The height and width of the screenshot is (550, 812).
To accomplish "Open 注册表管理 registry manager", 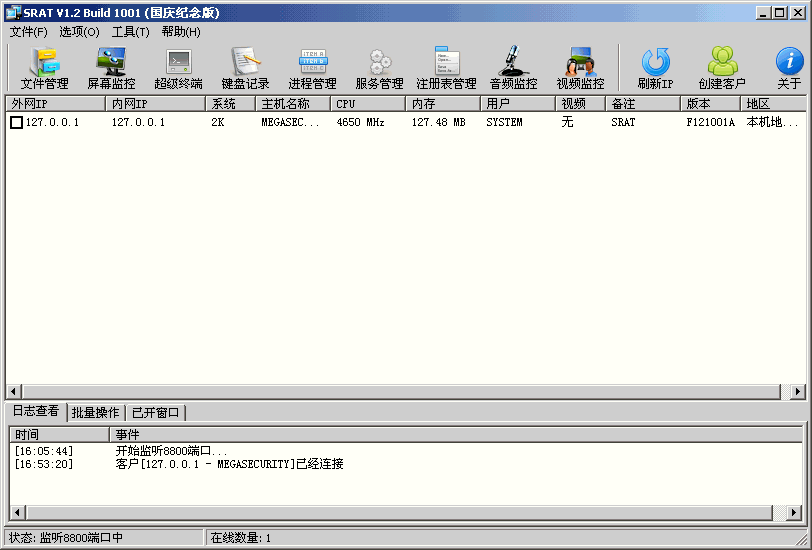I will [x=446, y=68].
